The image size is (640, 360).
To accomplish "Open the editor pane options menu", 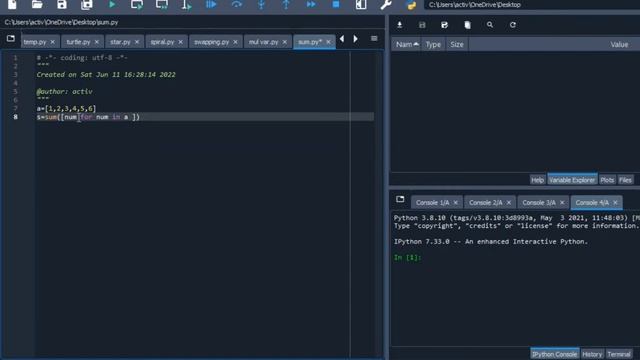I will point(374,39).
